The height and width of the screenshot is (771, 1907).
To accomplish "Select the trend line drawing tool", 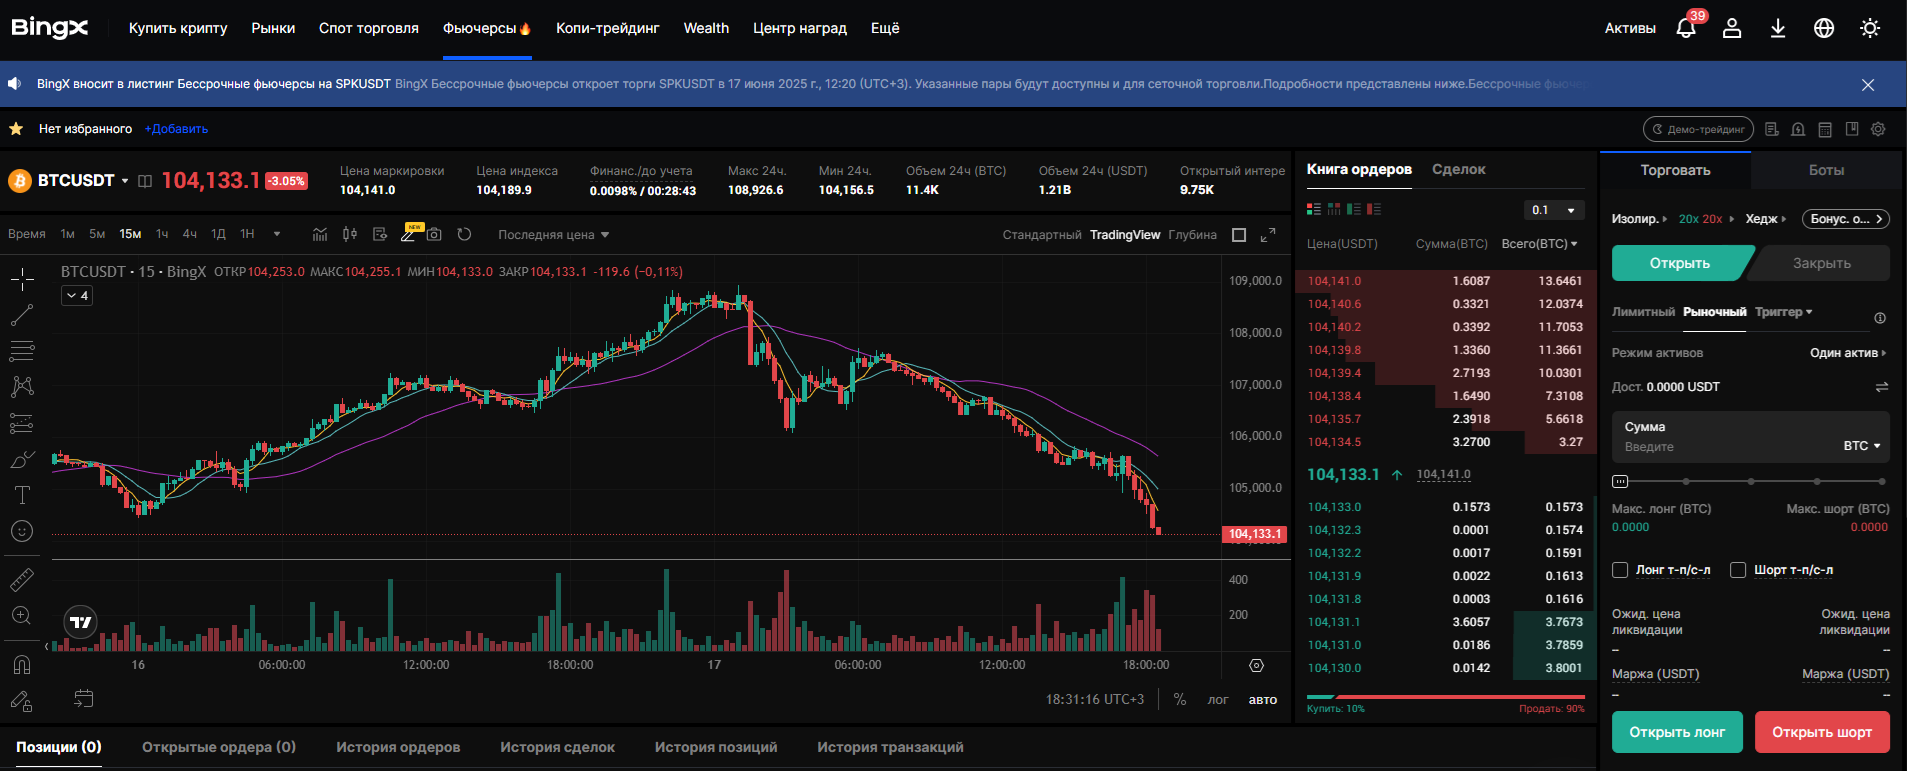I will click(22, 315).
